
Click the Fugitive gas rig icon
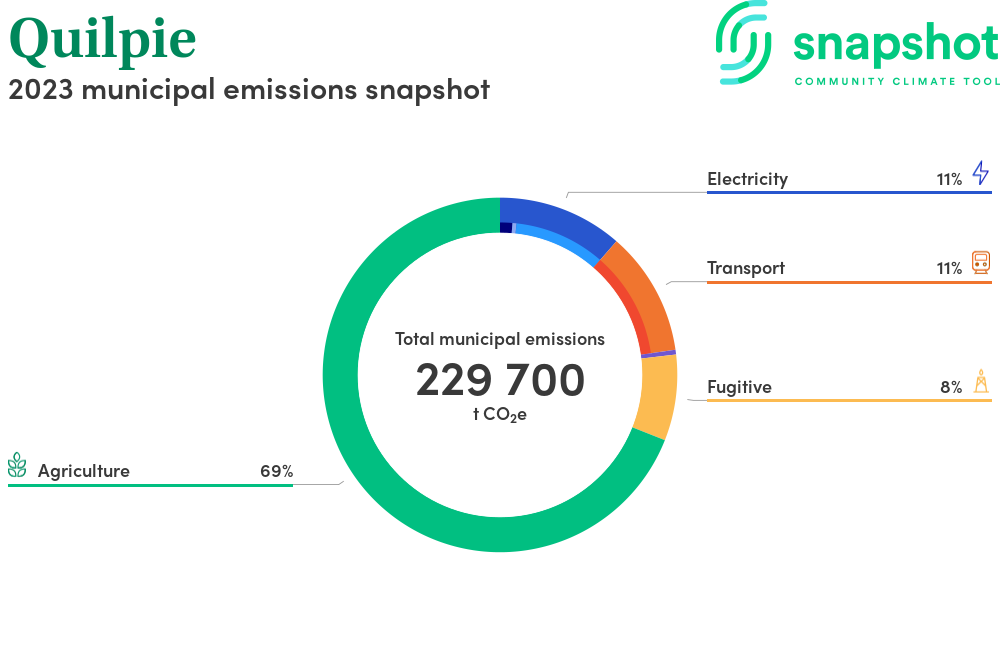click(980, 381)
